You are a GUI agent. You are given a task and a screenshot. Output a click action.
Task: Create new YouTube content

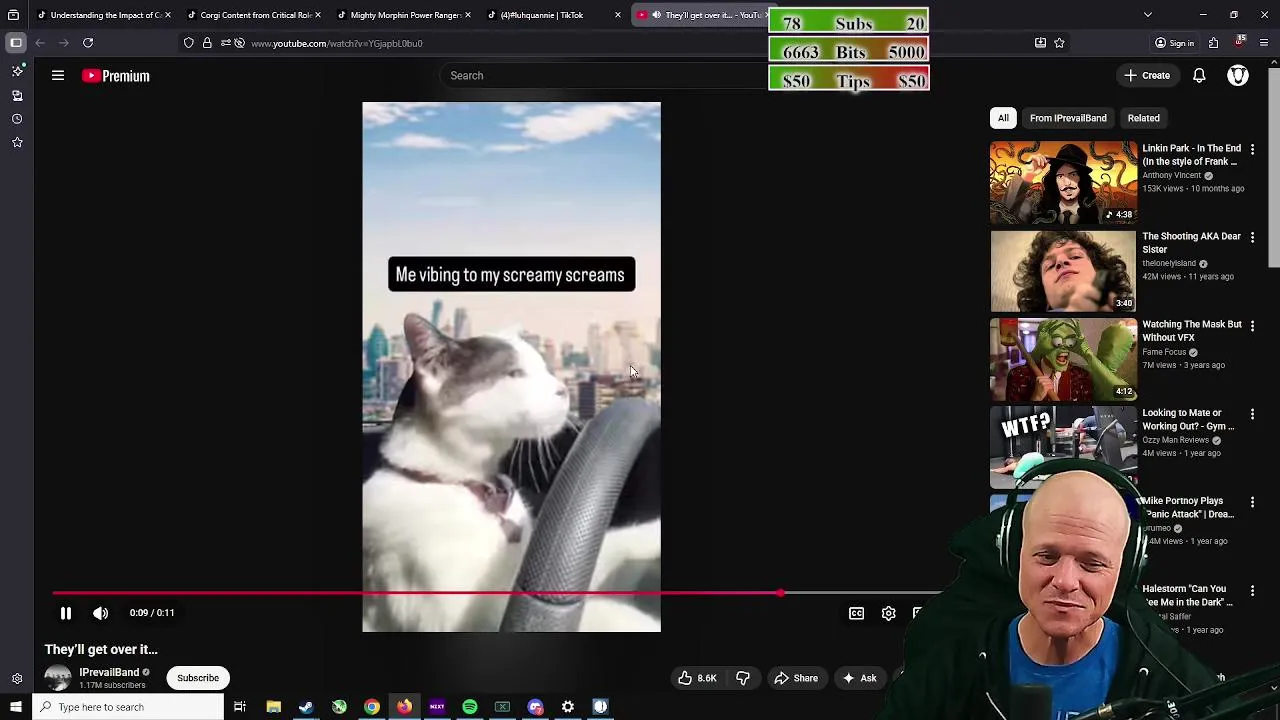1147,75
